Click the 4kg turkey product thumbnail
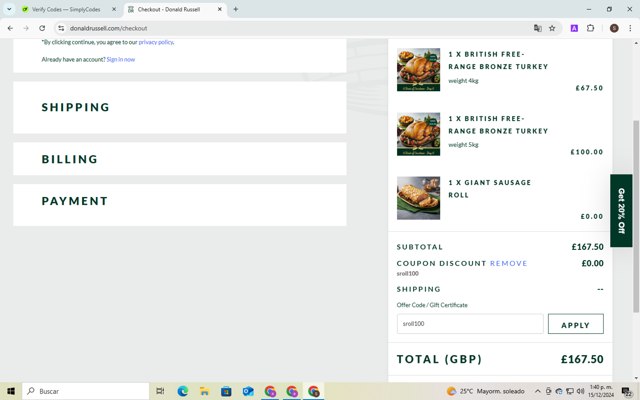Screen dimensions: 640x400 [418, 70]
